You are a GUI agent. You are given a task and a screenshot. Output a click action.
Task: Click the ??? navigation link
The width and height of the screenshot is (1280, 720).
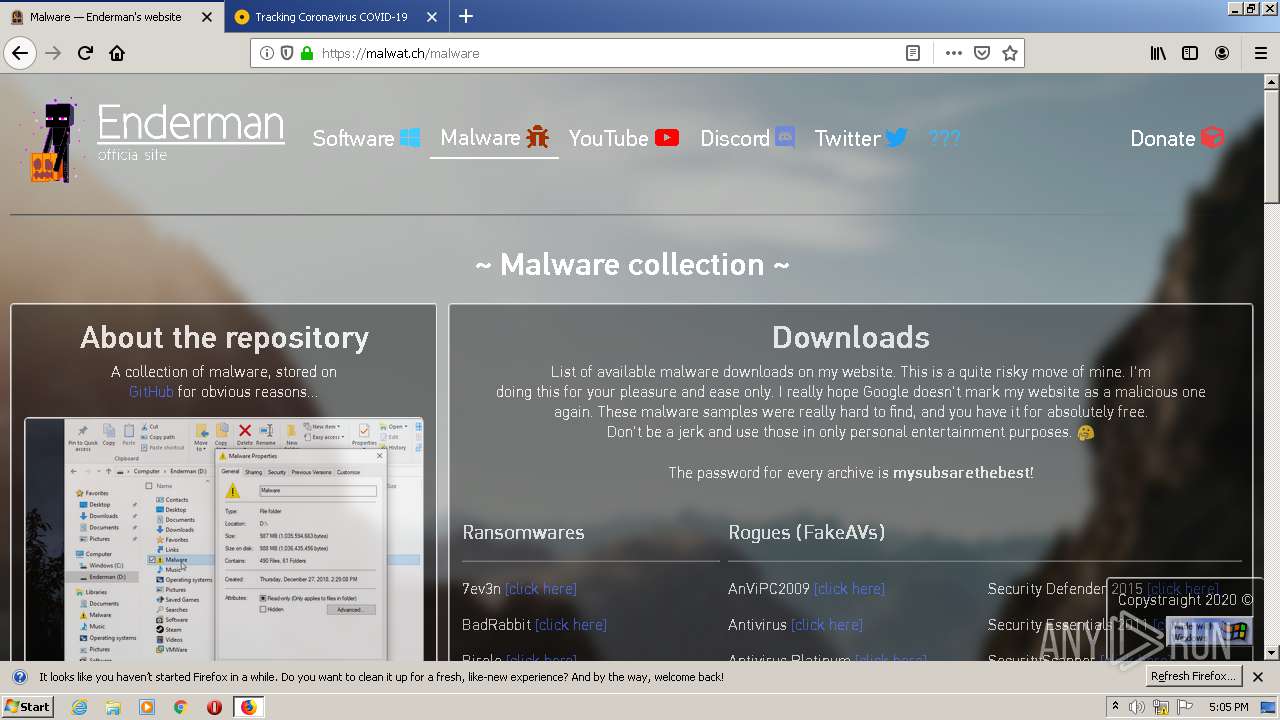pos(944,138)
